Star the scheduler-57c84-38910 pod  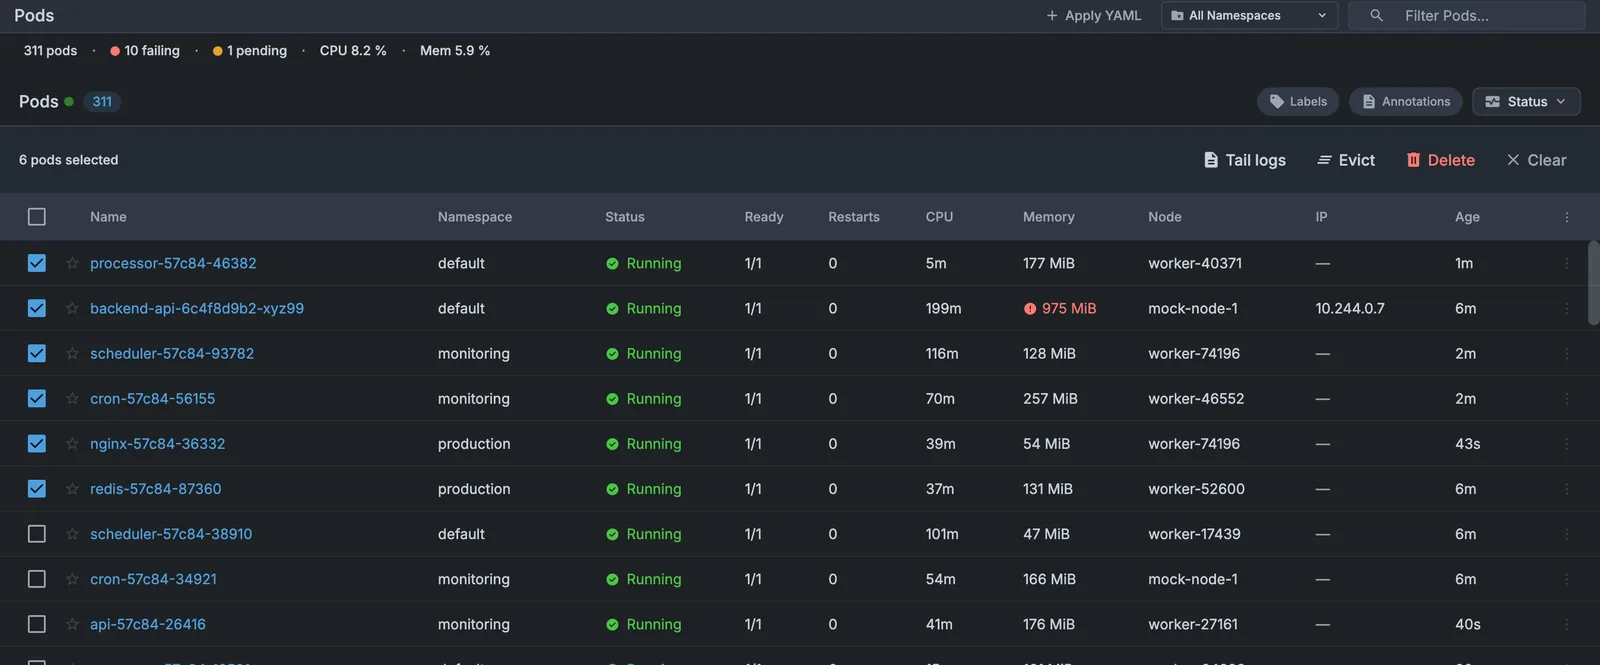[72, 534]
